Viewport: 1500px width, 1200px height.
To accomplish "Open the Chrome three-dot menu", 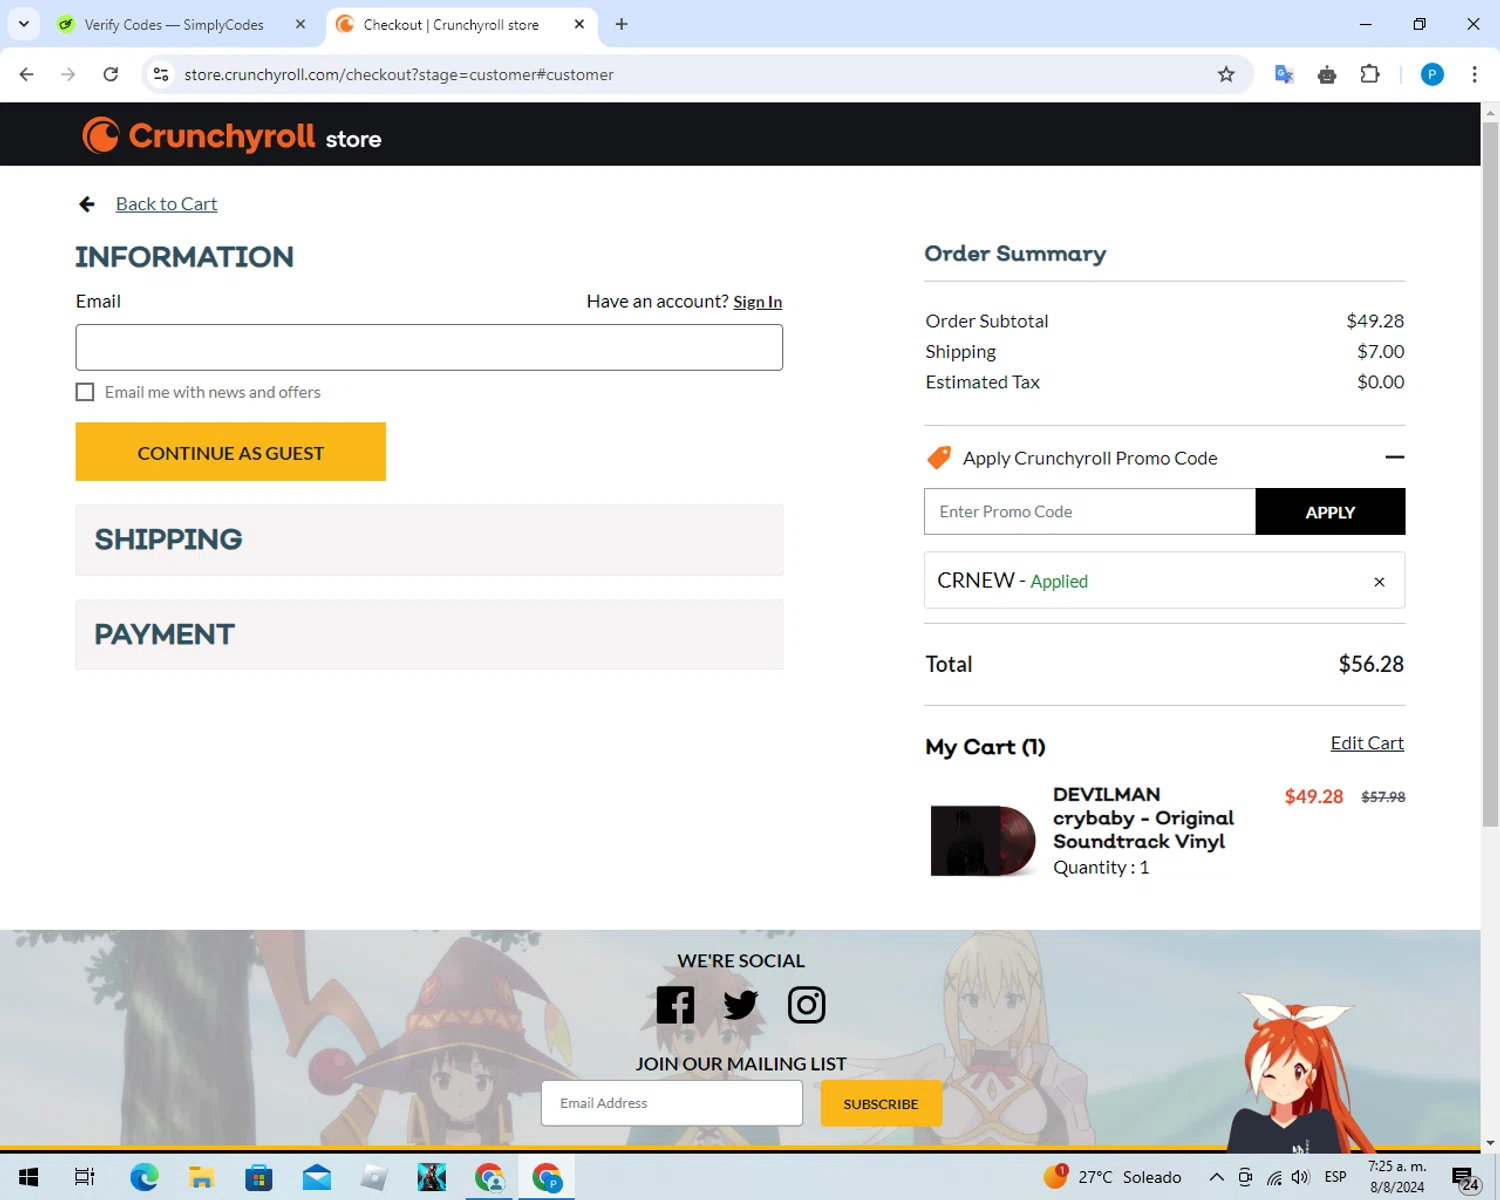I will (1474, 74).
